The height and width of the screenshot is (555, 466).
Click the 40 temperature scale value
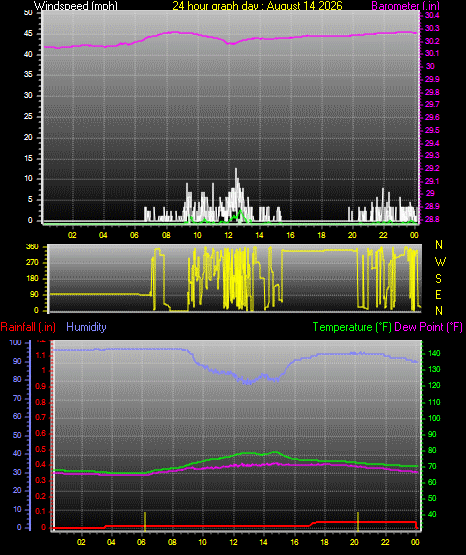click(432, 514)
